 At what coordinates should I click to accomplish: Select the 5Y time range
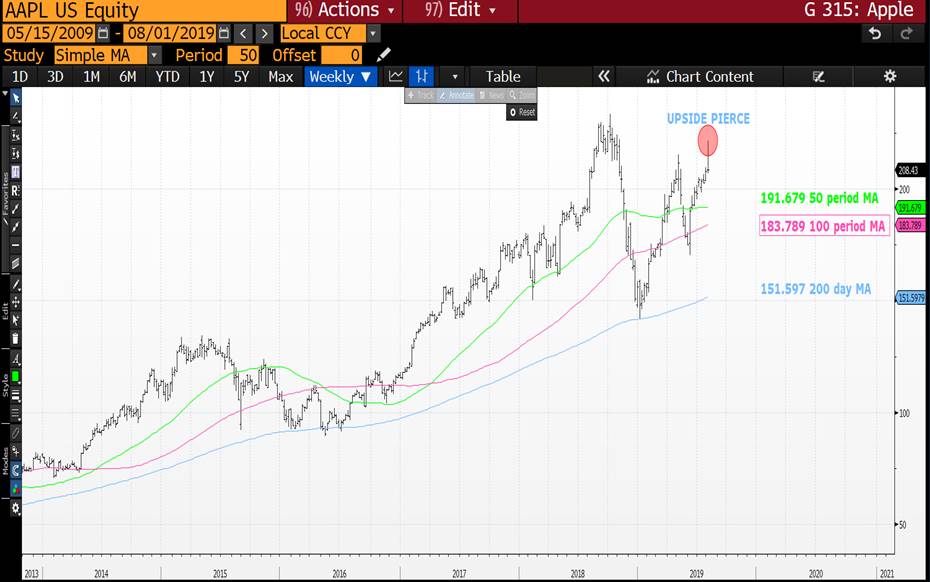[241, 77]
